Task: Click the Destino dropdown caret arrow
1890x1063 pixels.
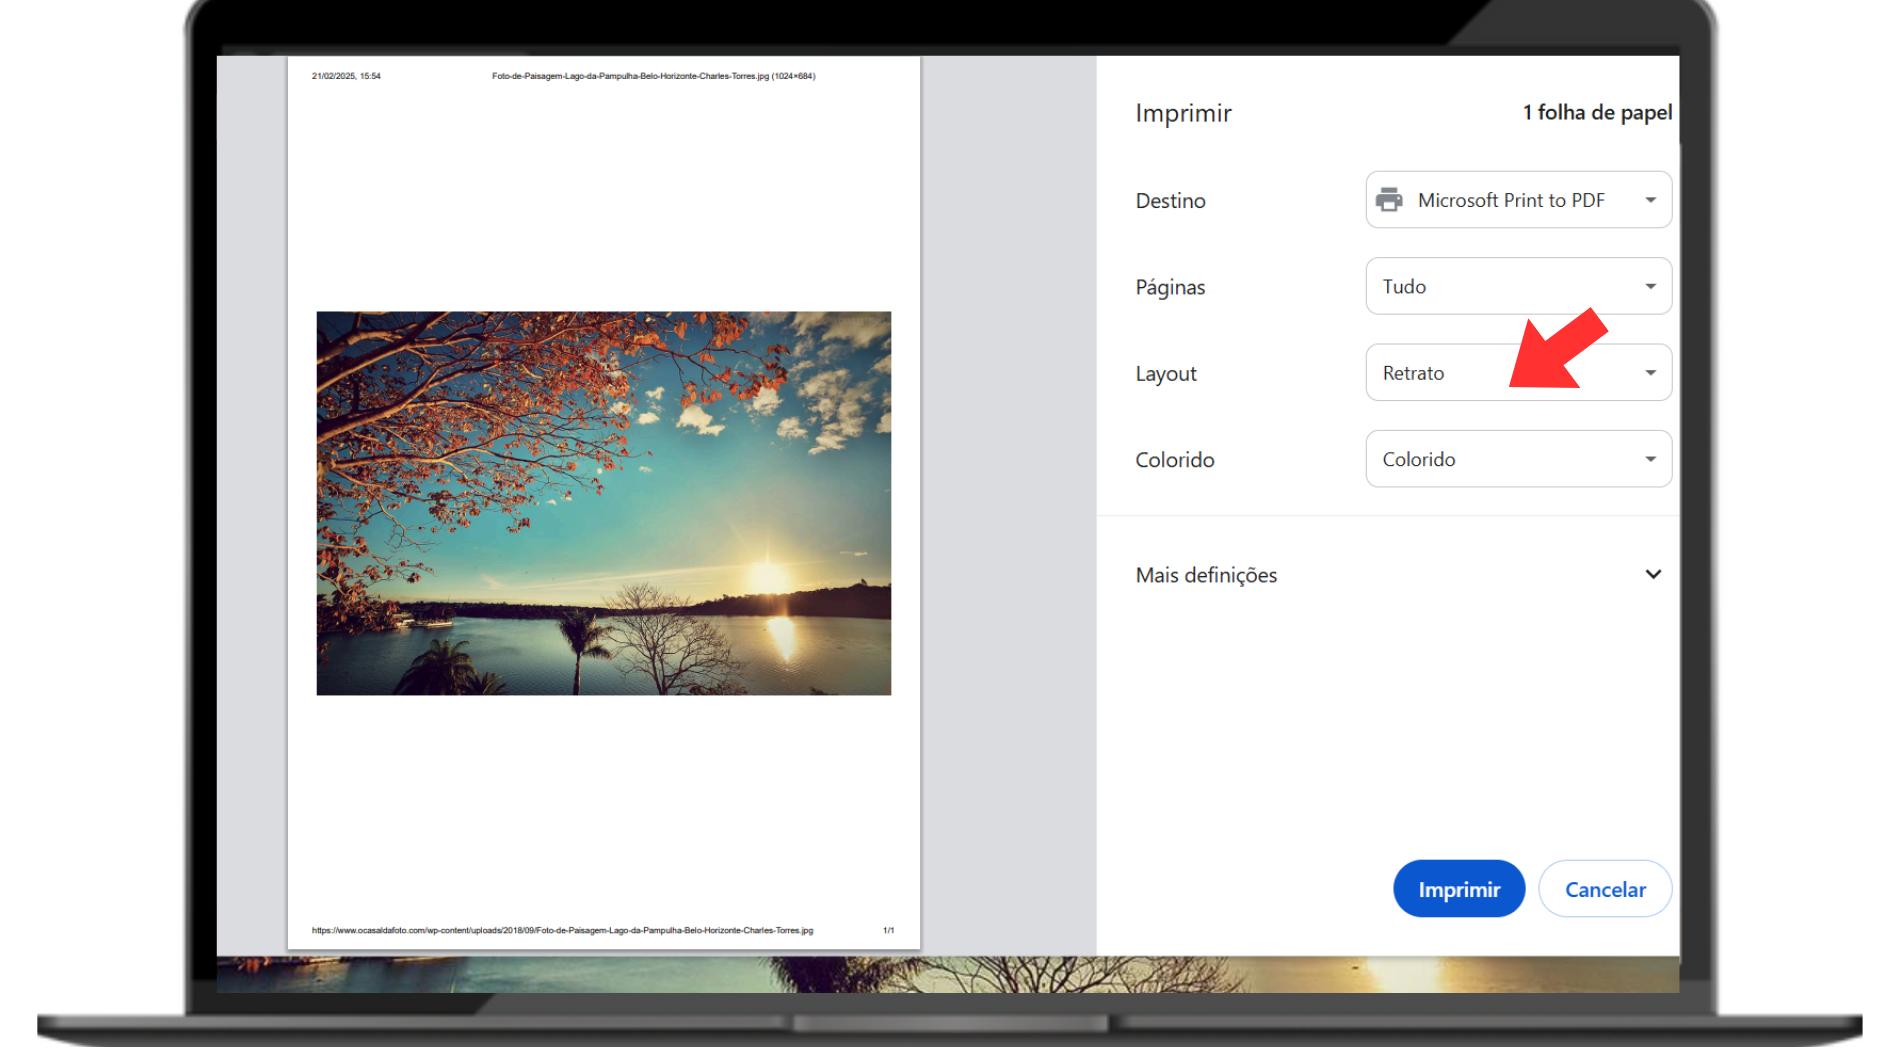Action: 1650,200
